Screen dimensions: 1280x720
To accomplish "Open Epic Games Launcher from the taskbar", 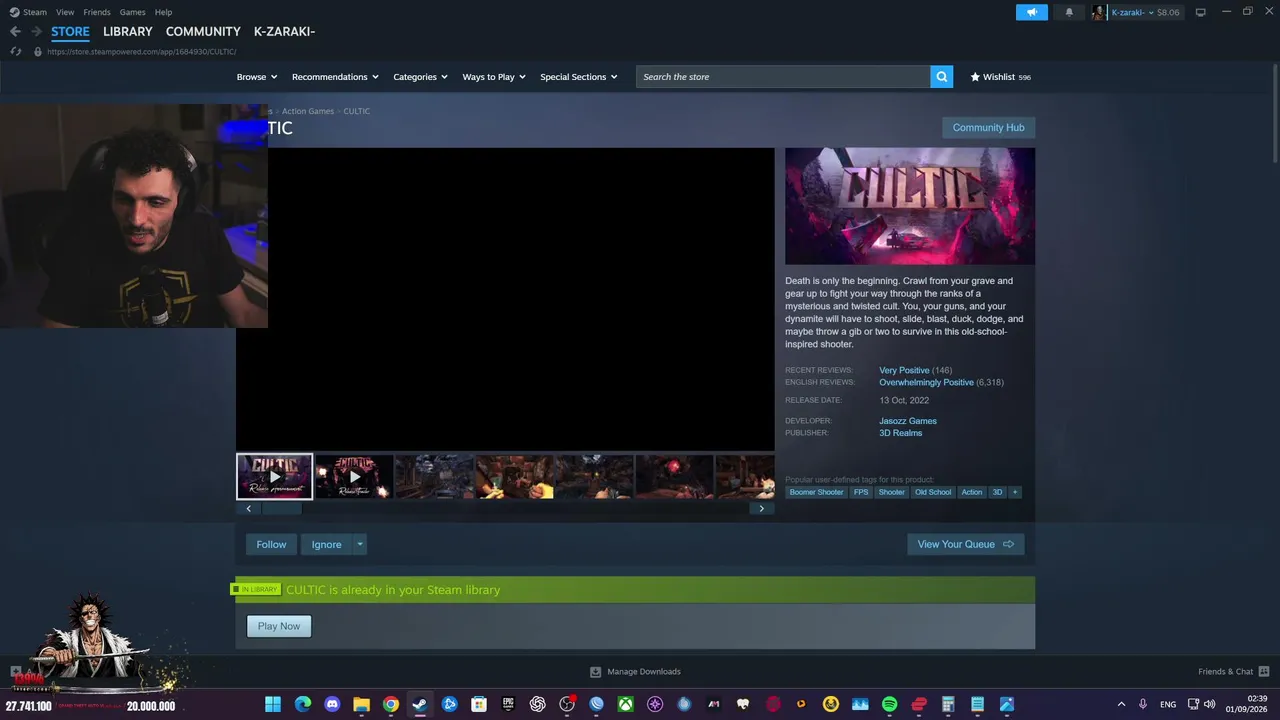I will coord(508,704).
